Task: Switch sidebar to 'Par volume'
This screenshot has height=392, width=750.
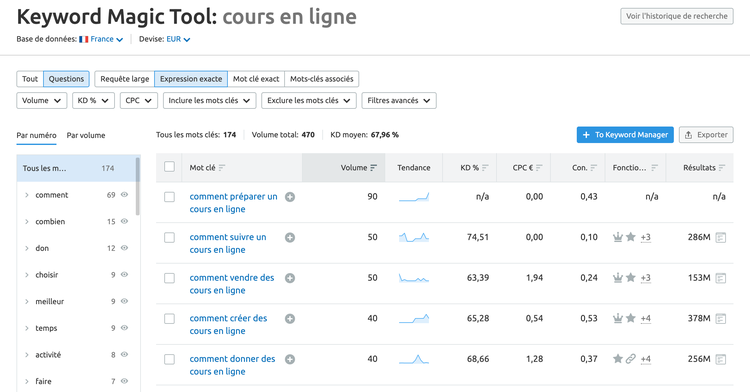Action: pos(86,135)
